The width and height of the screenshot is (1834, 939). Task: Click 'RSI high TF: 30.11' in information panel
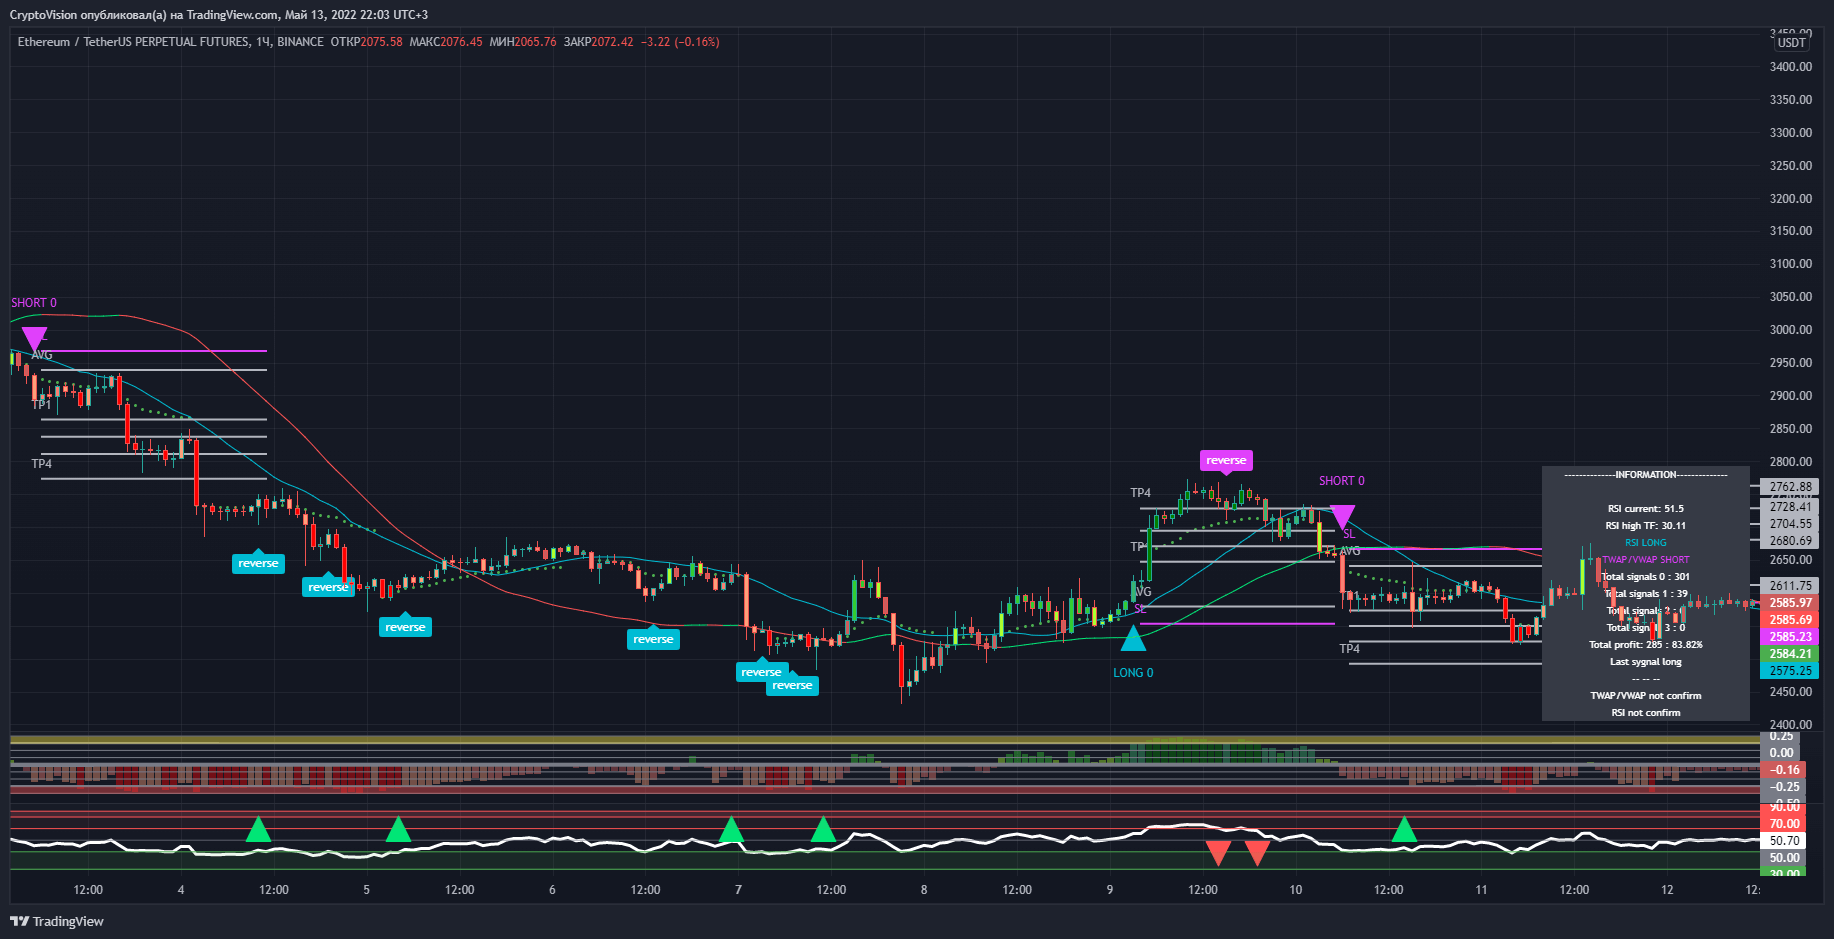pos(1645,526)
